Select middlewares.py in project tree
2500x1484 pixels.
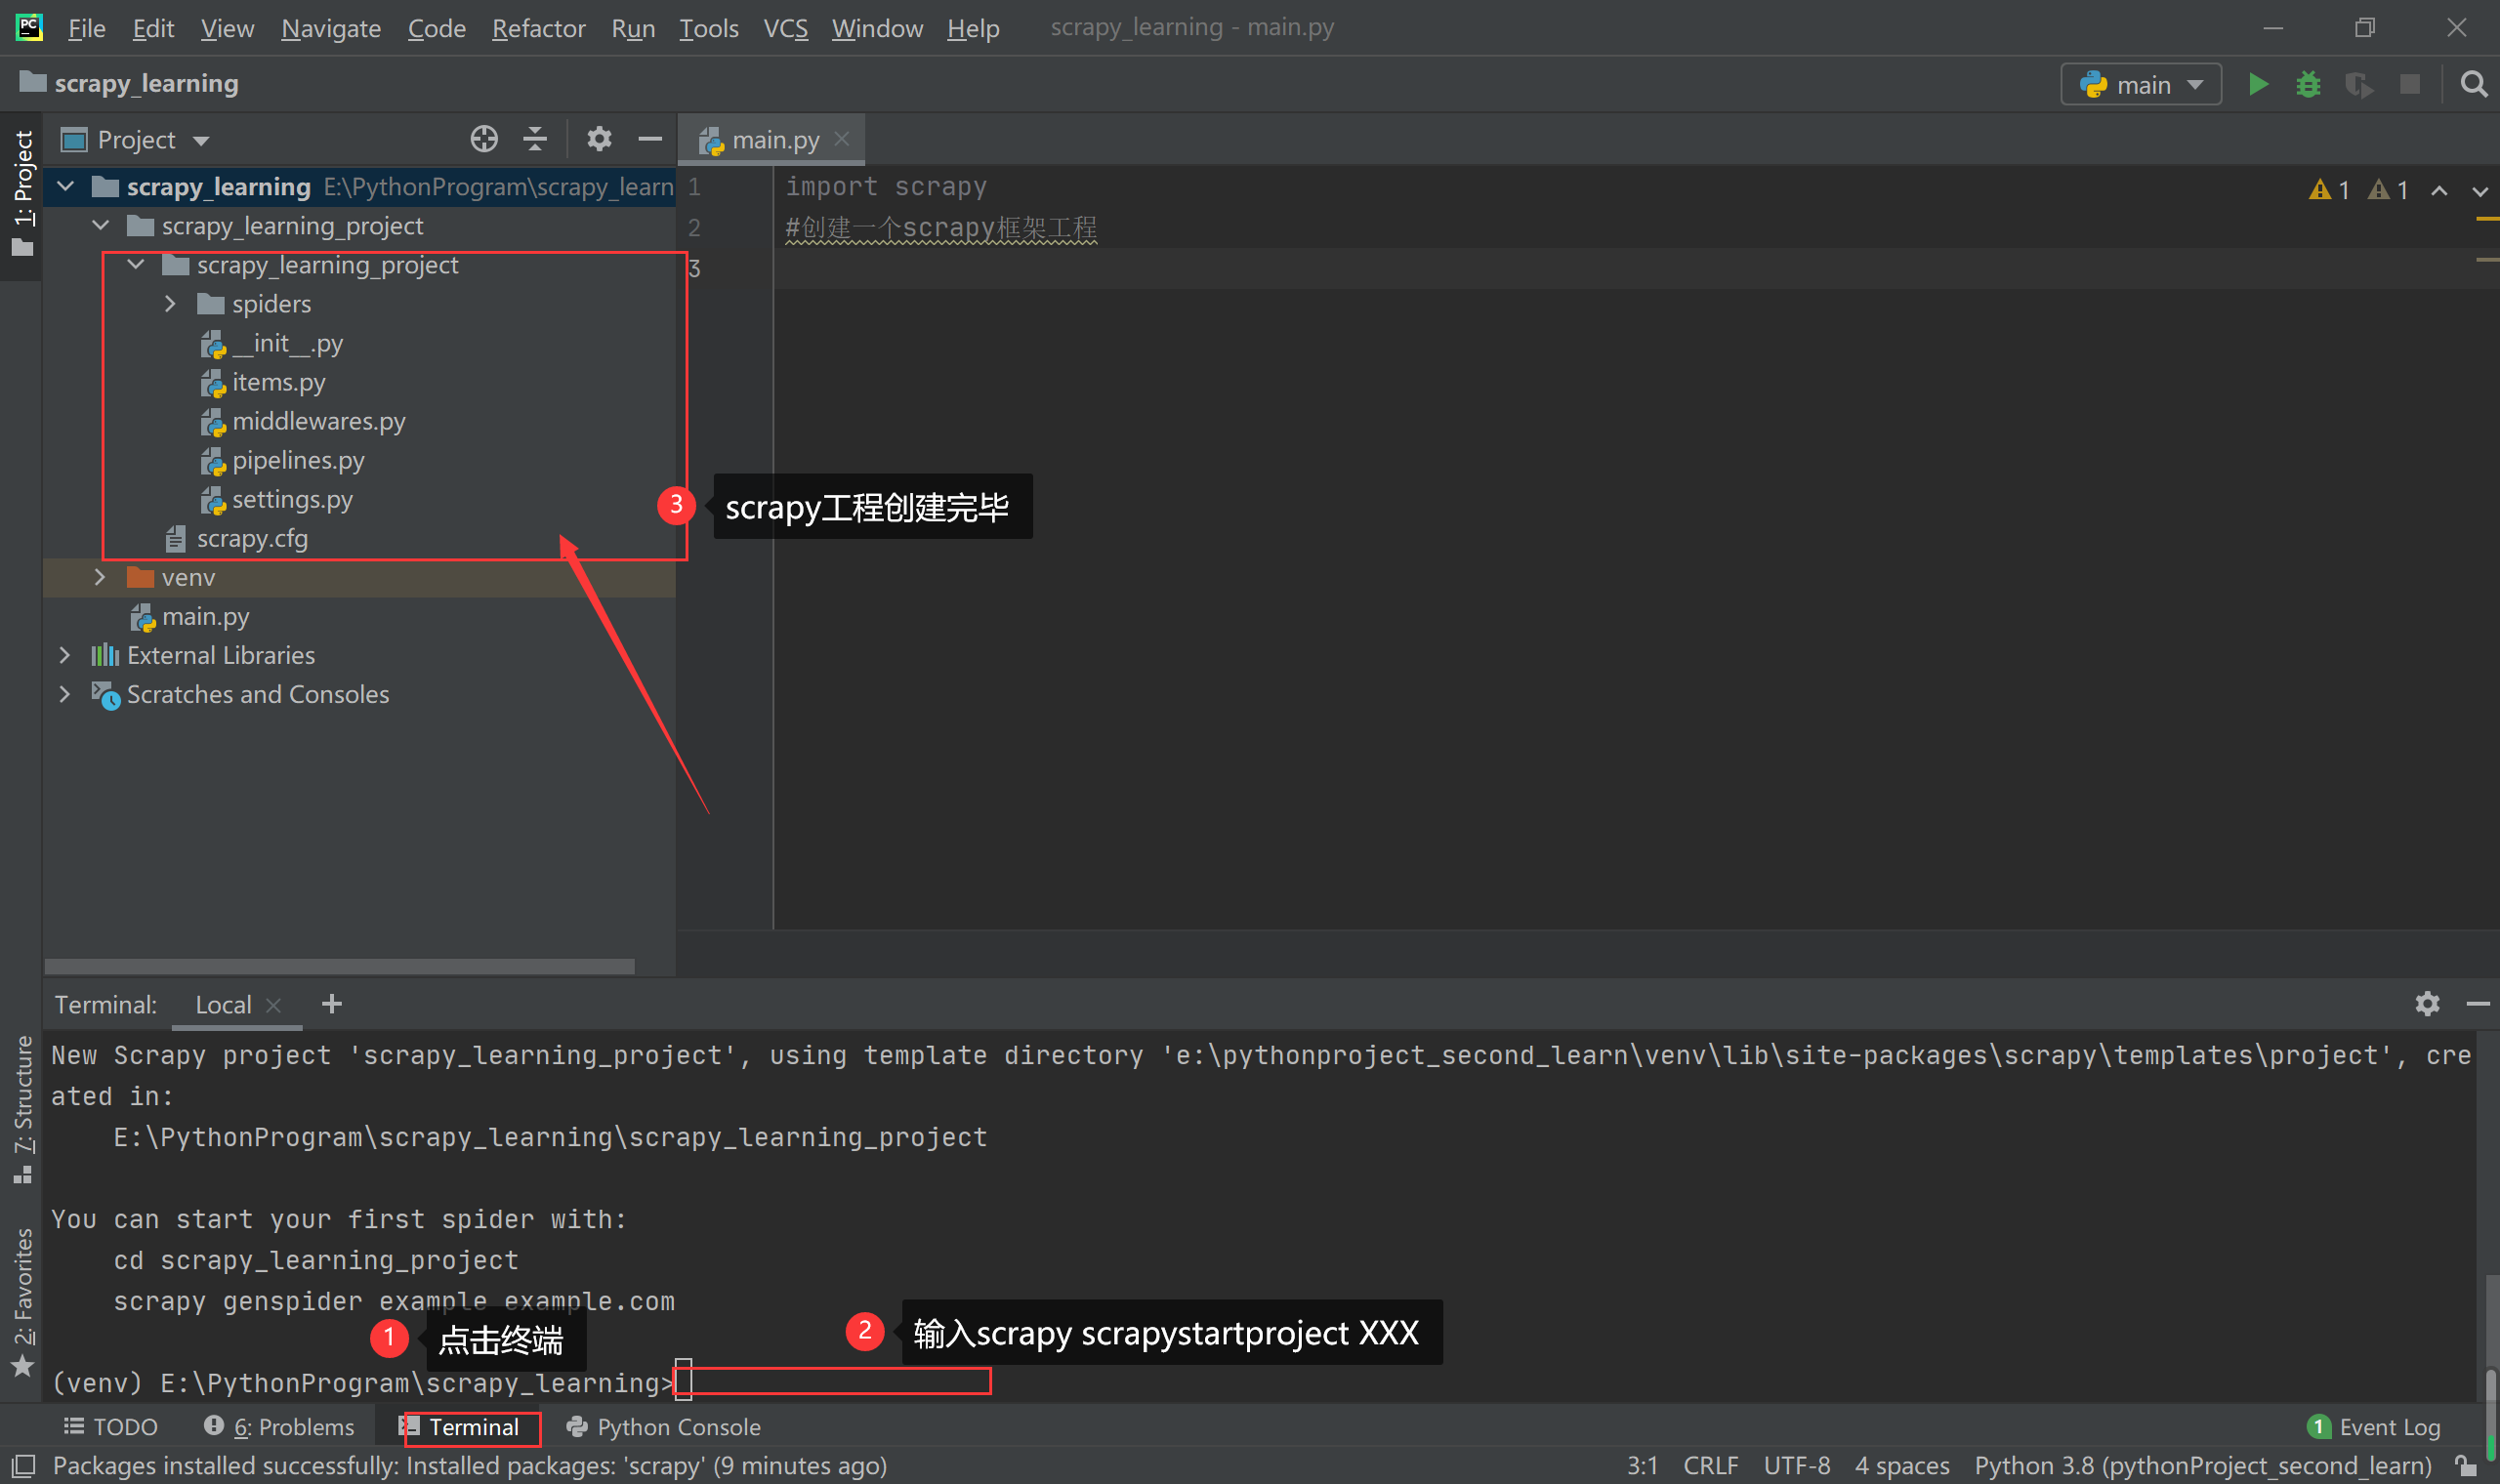point(303,422)
